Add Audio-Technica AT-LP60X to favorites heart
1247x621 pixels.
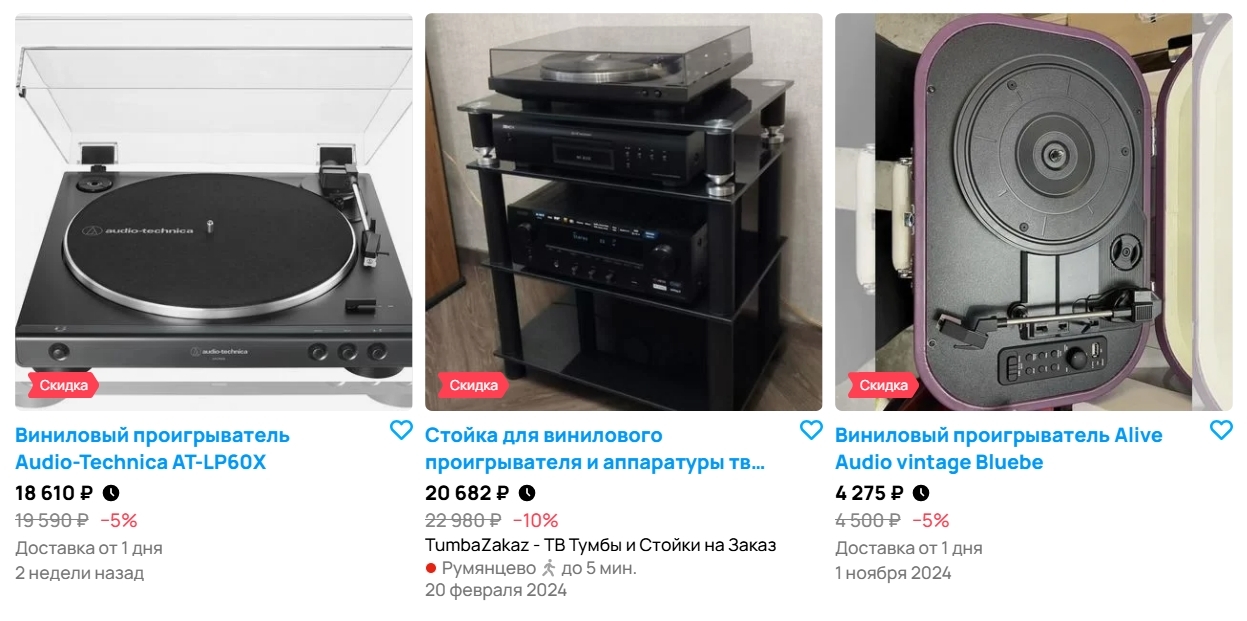pos(401,430)
